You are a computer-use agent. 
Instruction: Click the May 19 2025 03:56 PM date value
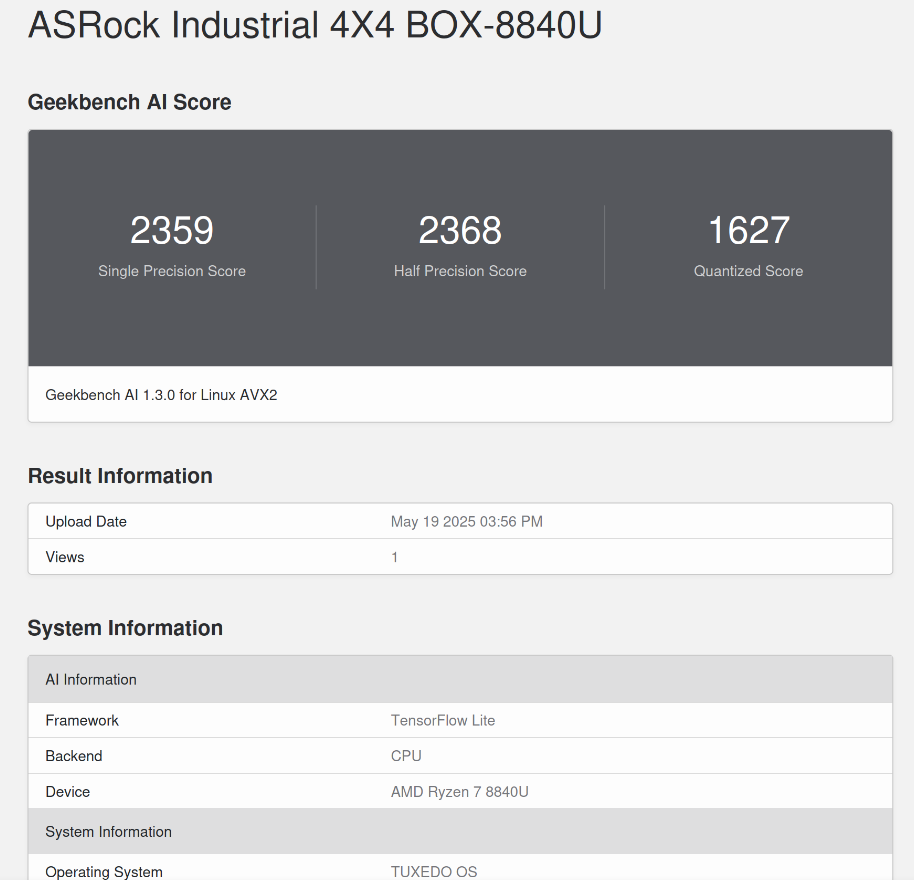467,522
